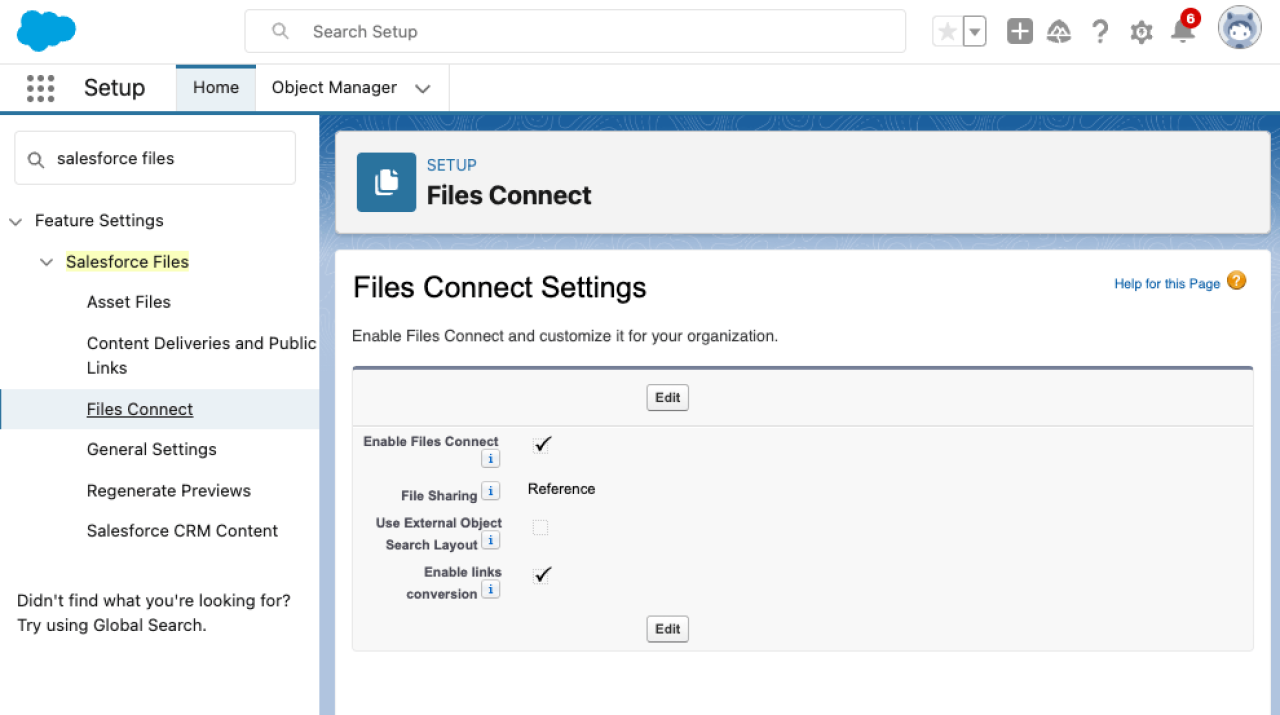Click the Enable Files Connect label

point(431,441)
